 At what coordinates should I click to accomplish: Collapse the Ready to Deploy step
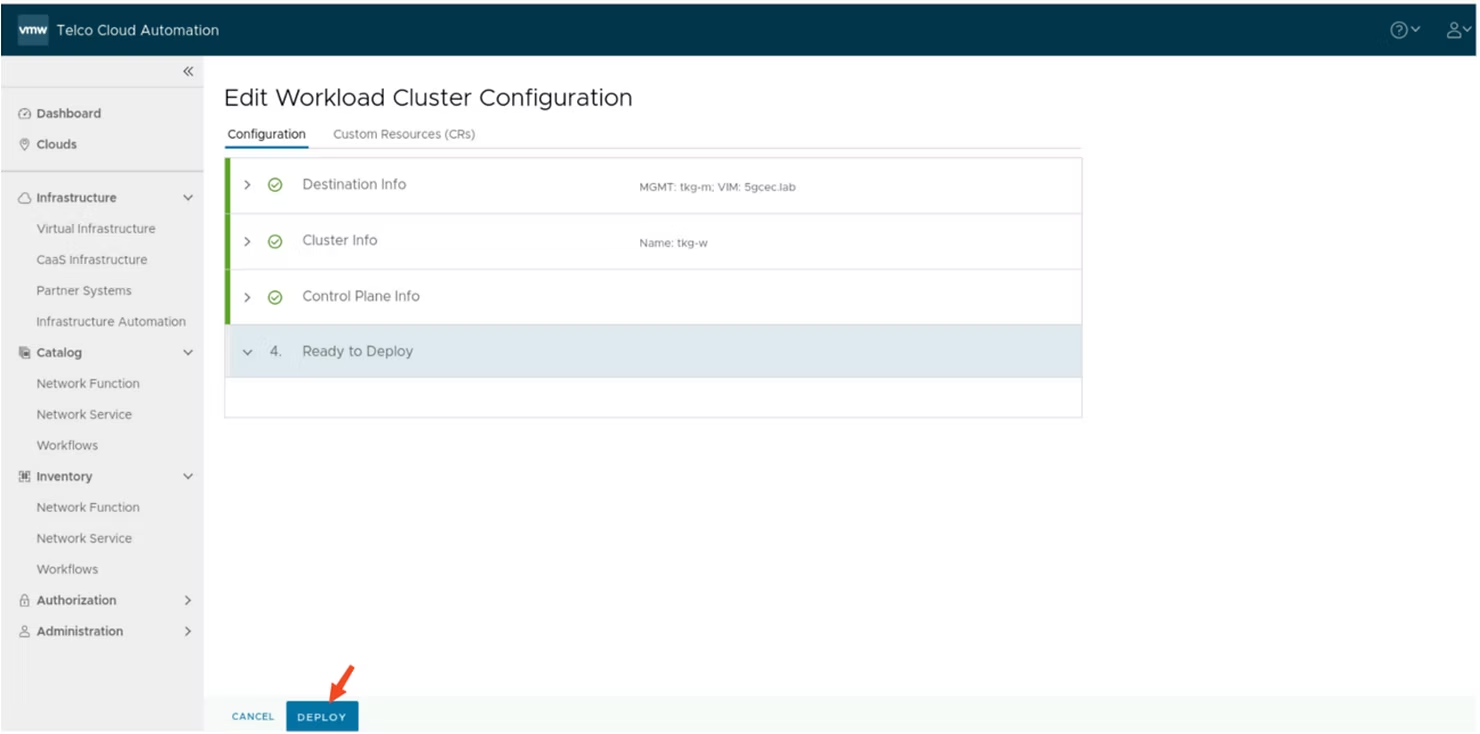click(248, 352)
